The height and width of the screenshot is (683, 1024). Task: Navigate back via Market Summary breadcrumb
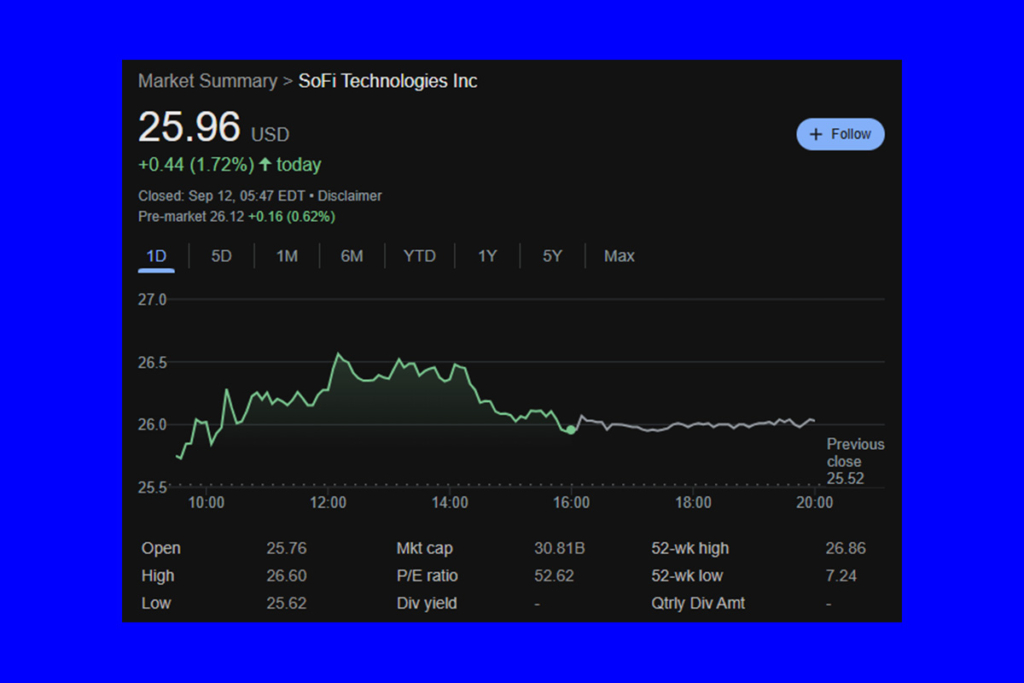coord(207,81)
